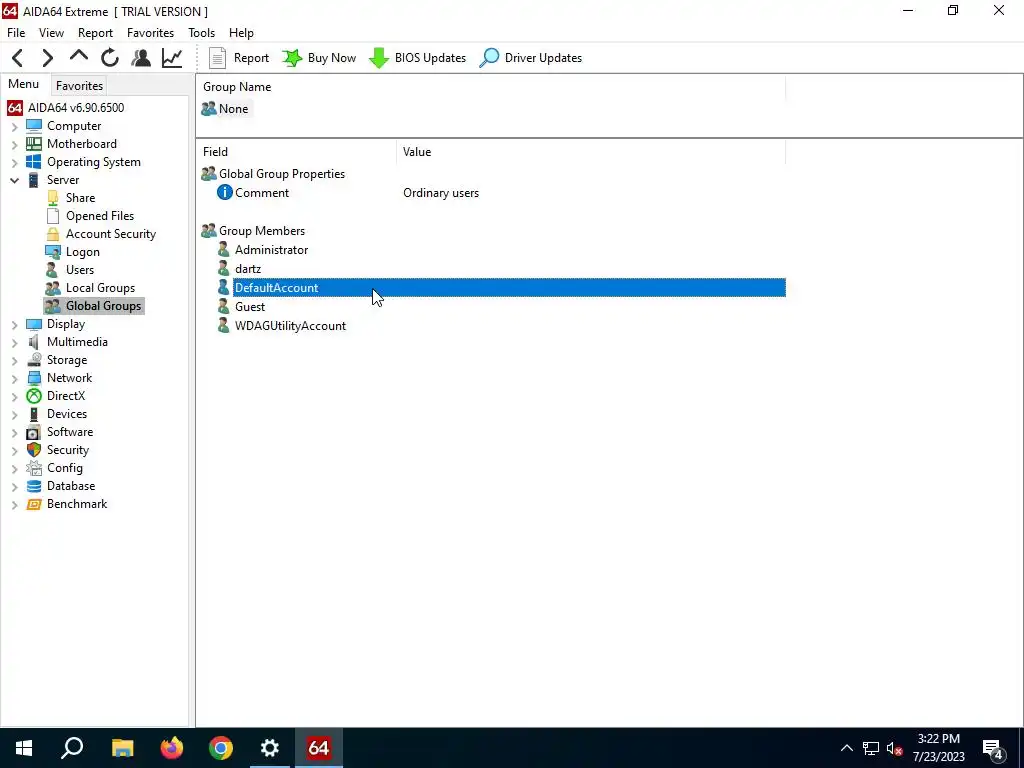This screenshot has height=768, width=1024.
Task: Click the Config gear icon
Action: pyautogui.click(x=33, y=468)
